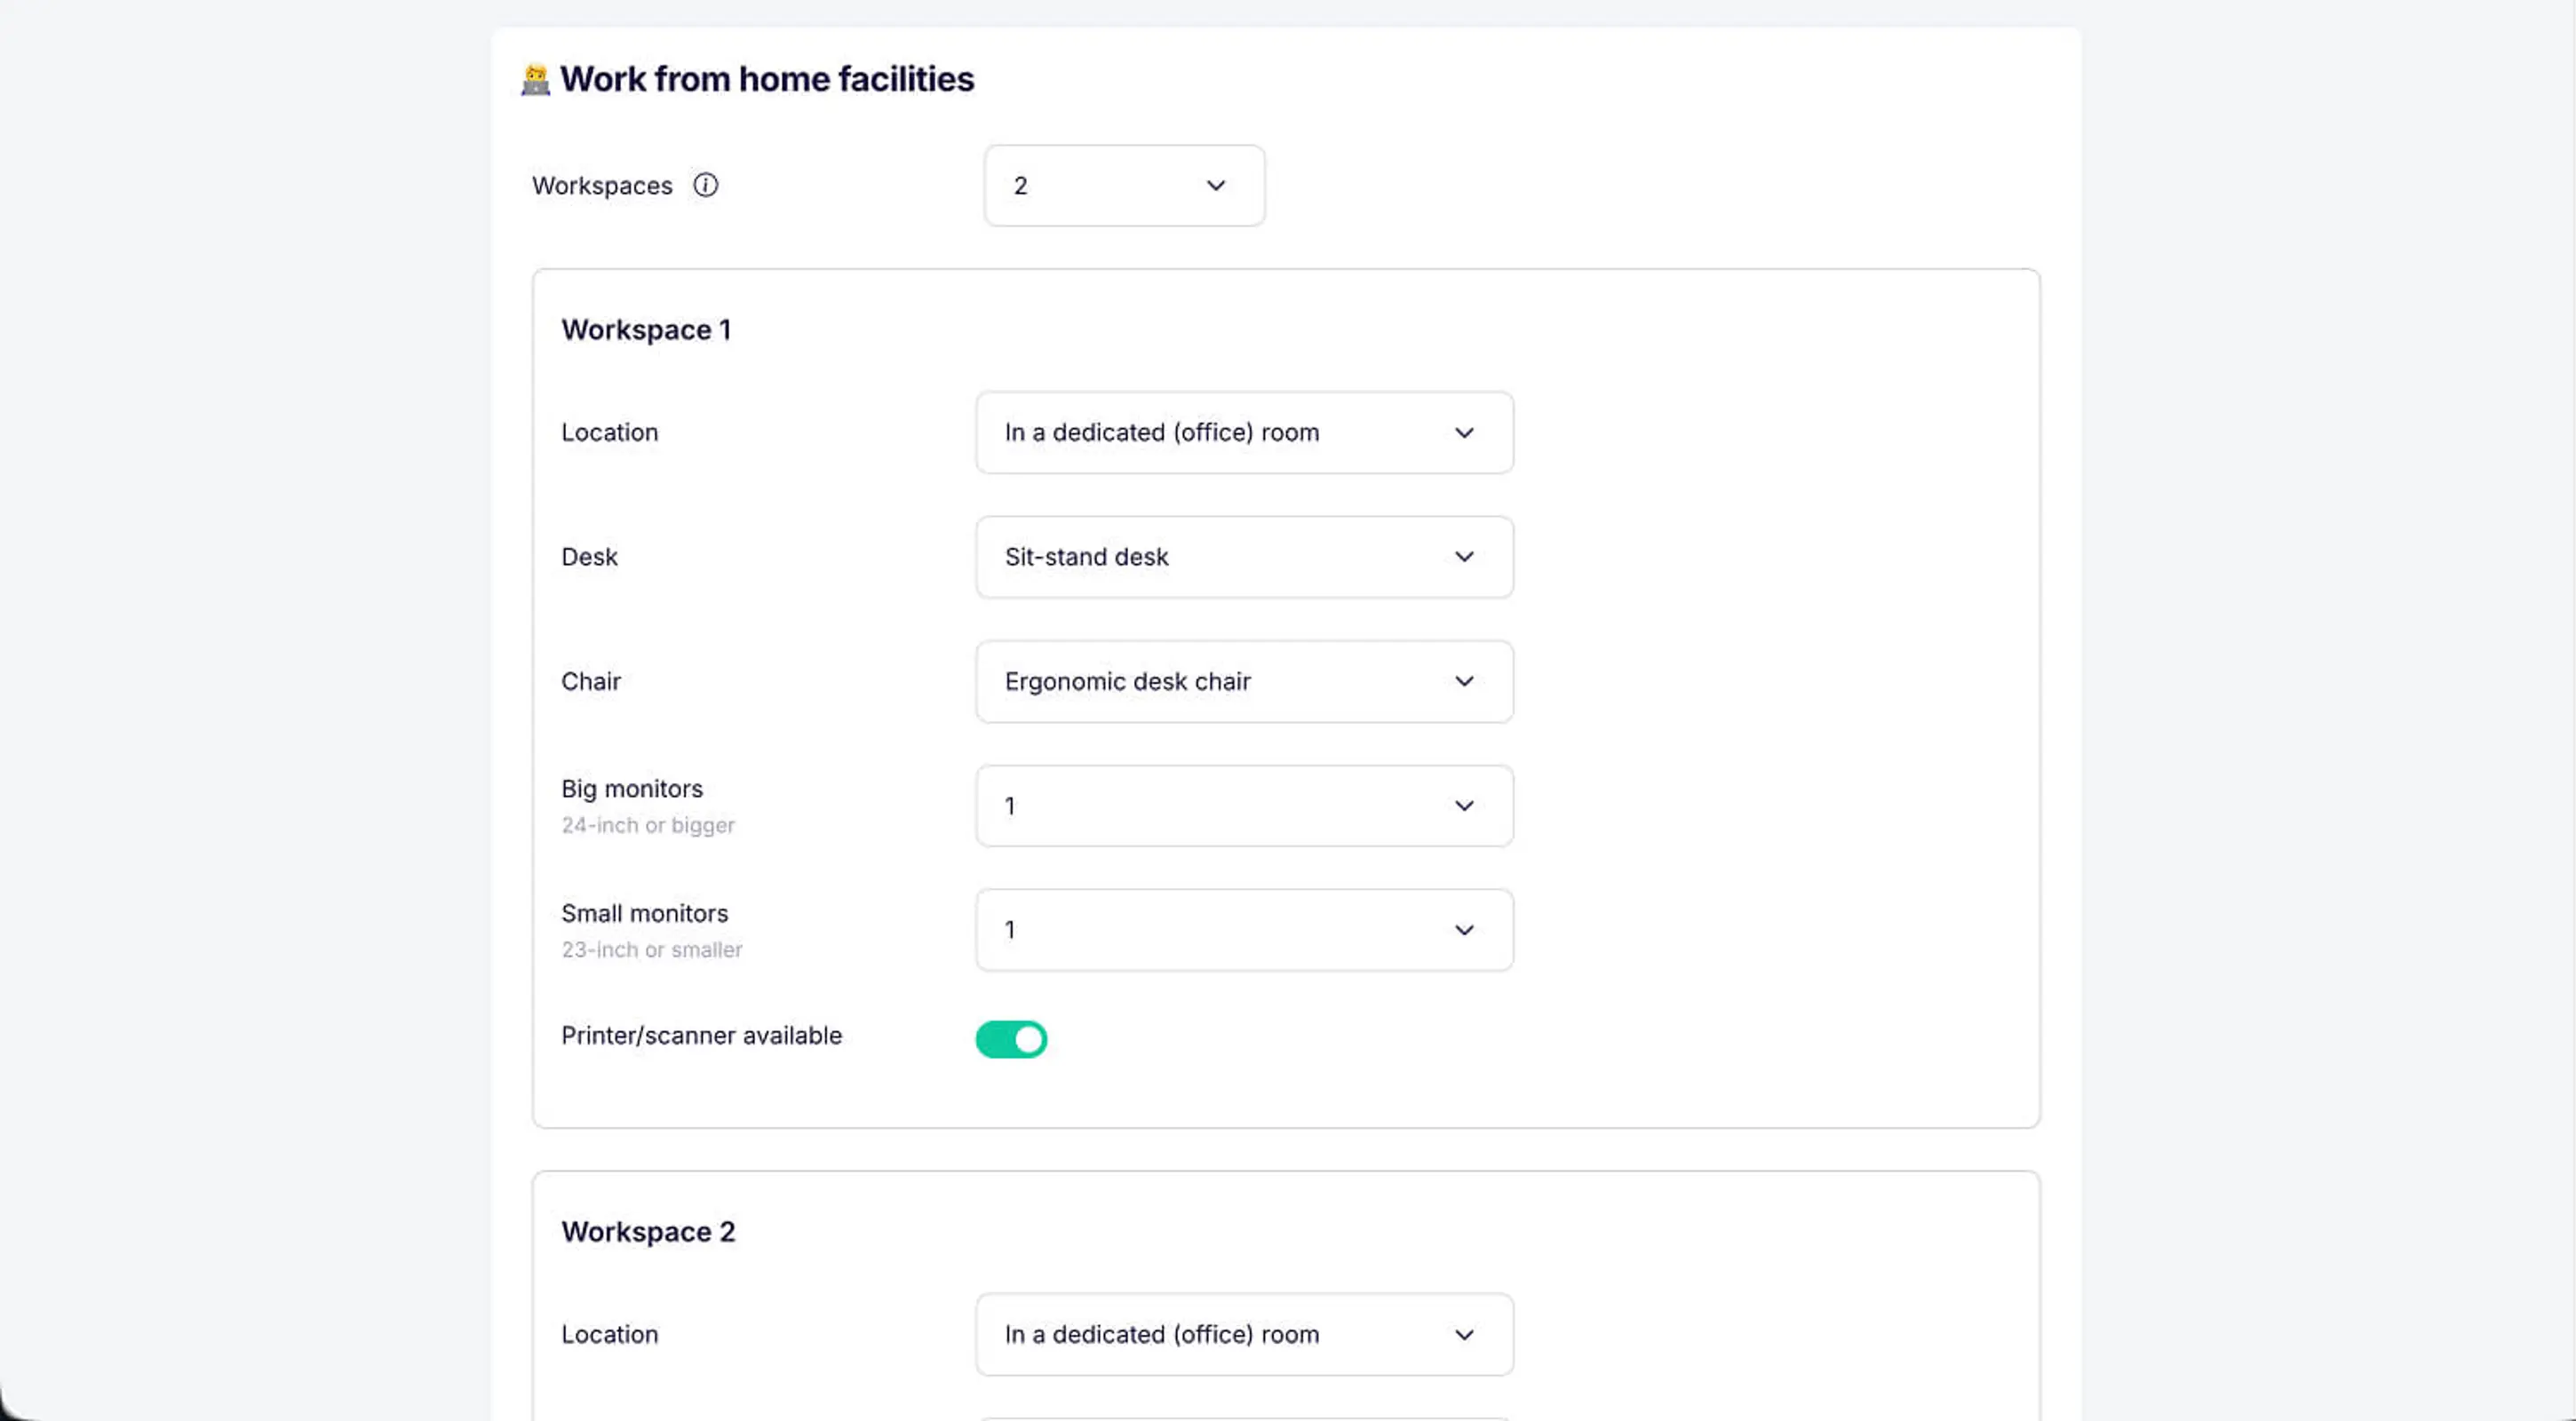Viewport: 2576px width, 1421px height.
Task: Click the Workspace 2 section heading
Action: pyautogui.click(x=648, y=1232)
